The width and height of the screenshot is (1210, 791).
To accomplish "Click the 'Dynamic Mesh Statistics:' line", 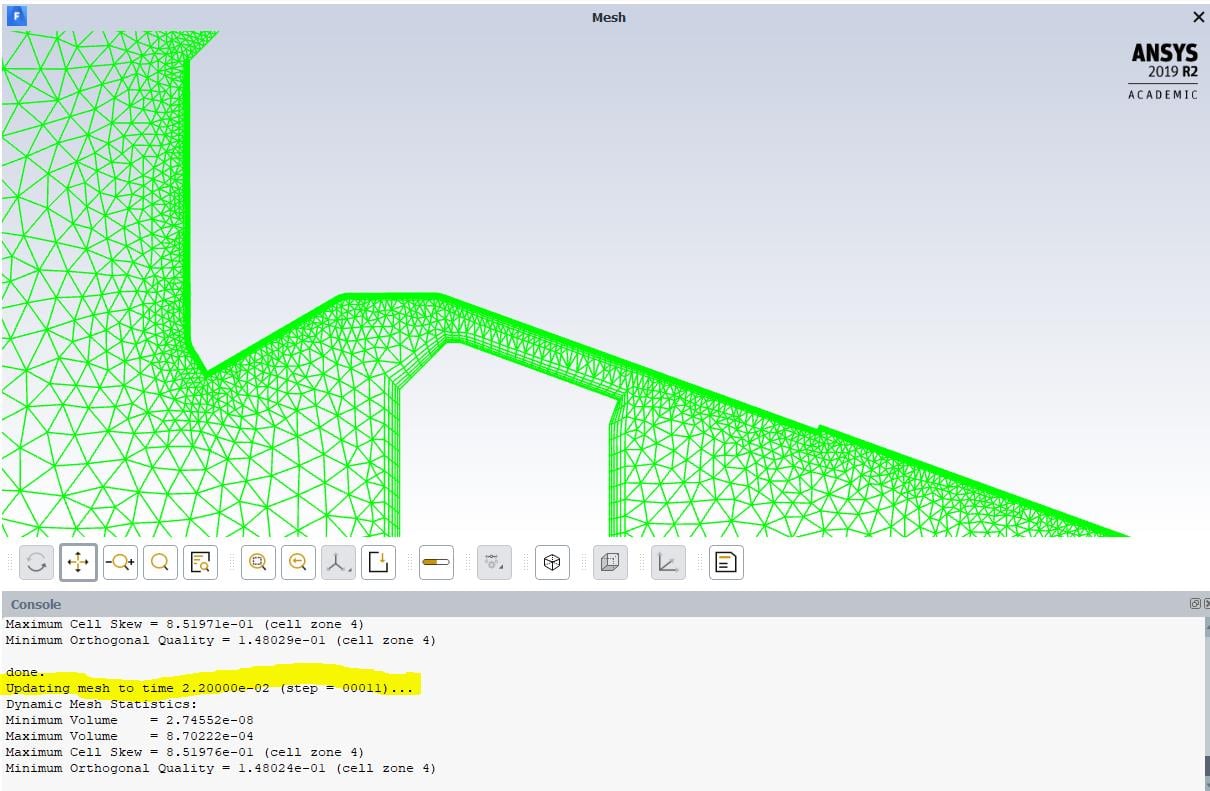I will tap(102, 704).
